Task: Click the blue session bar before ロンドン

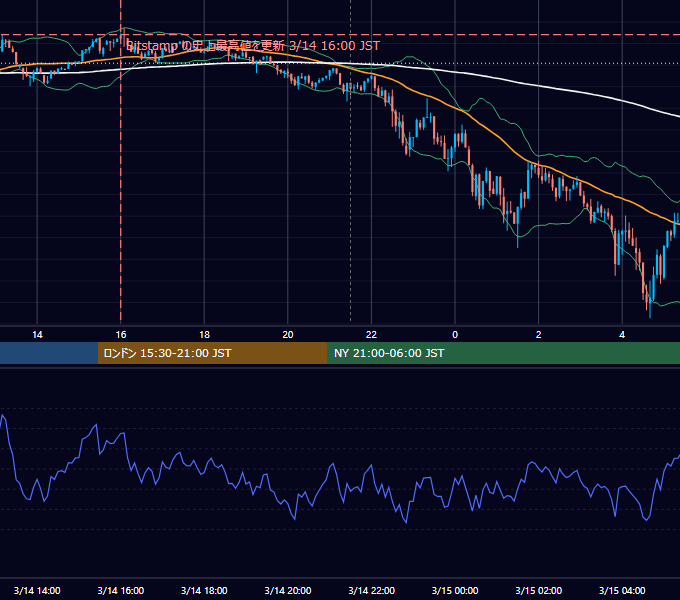Action: 49,353
